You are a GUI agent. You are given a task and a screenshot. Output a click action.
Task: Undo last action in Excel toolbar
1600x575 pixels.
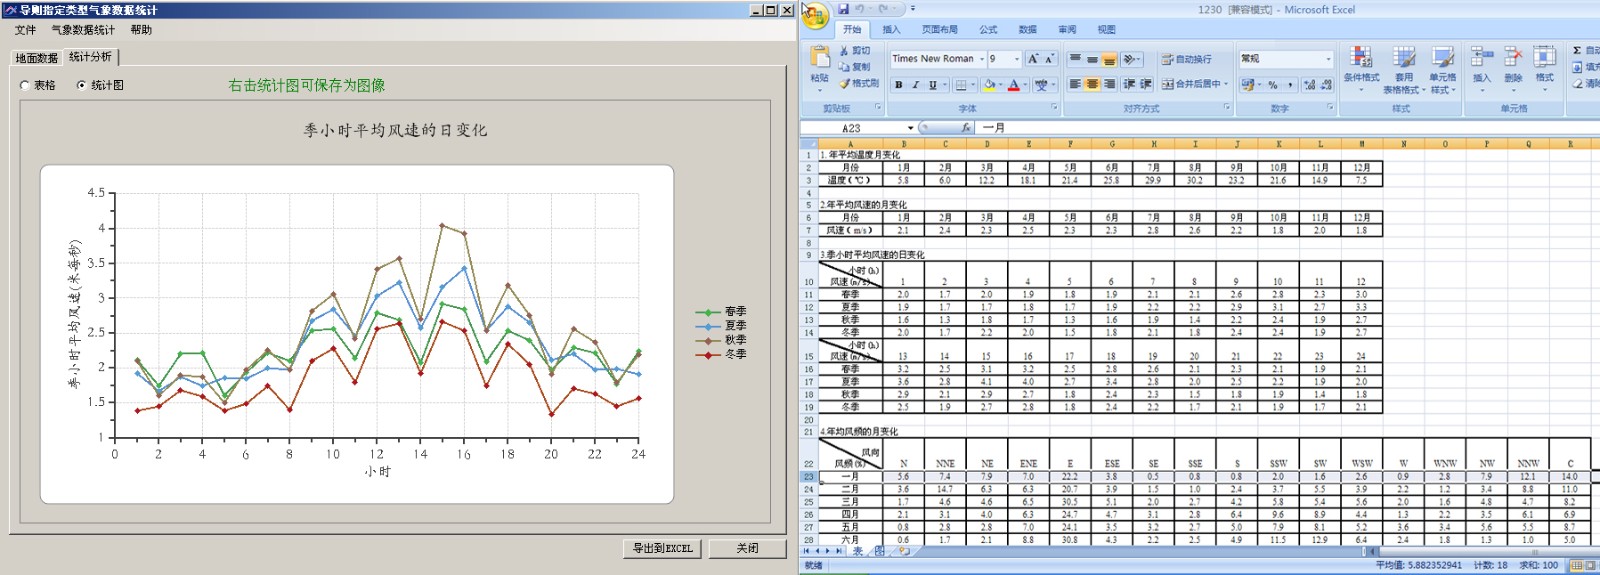tap(860, 9)
